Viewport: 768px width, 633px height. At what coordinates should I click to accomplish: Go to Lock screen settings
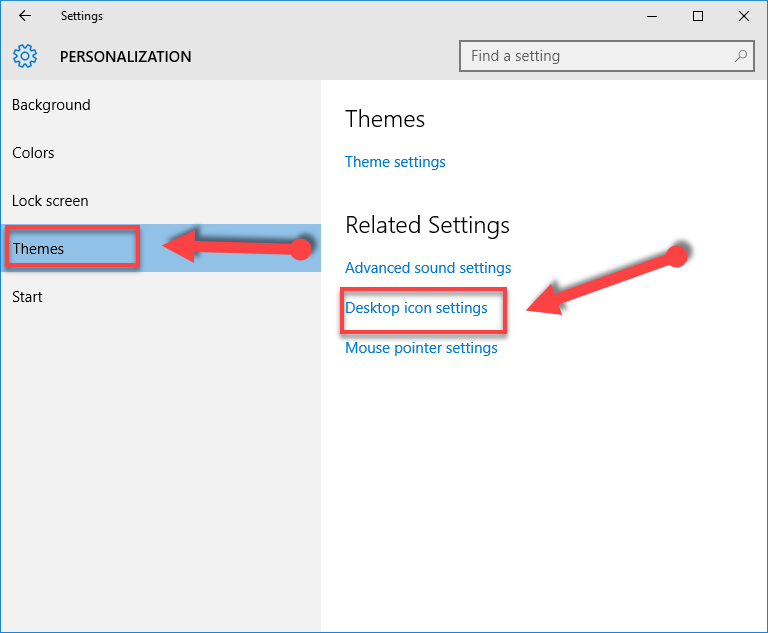click(50, 201)
